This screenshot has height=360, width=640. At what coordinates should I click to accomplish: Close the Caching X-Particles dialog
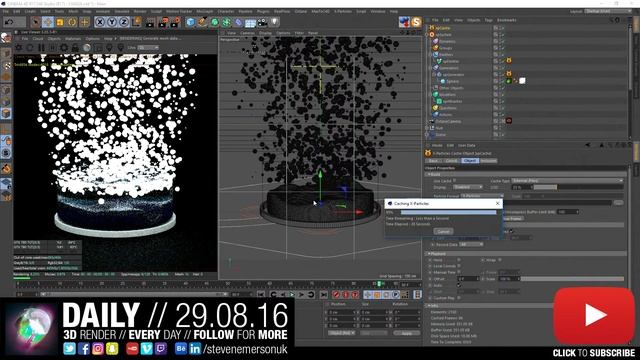click(498, 203)
